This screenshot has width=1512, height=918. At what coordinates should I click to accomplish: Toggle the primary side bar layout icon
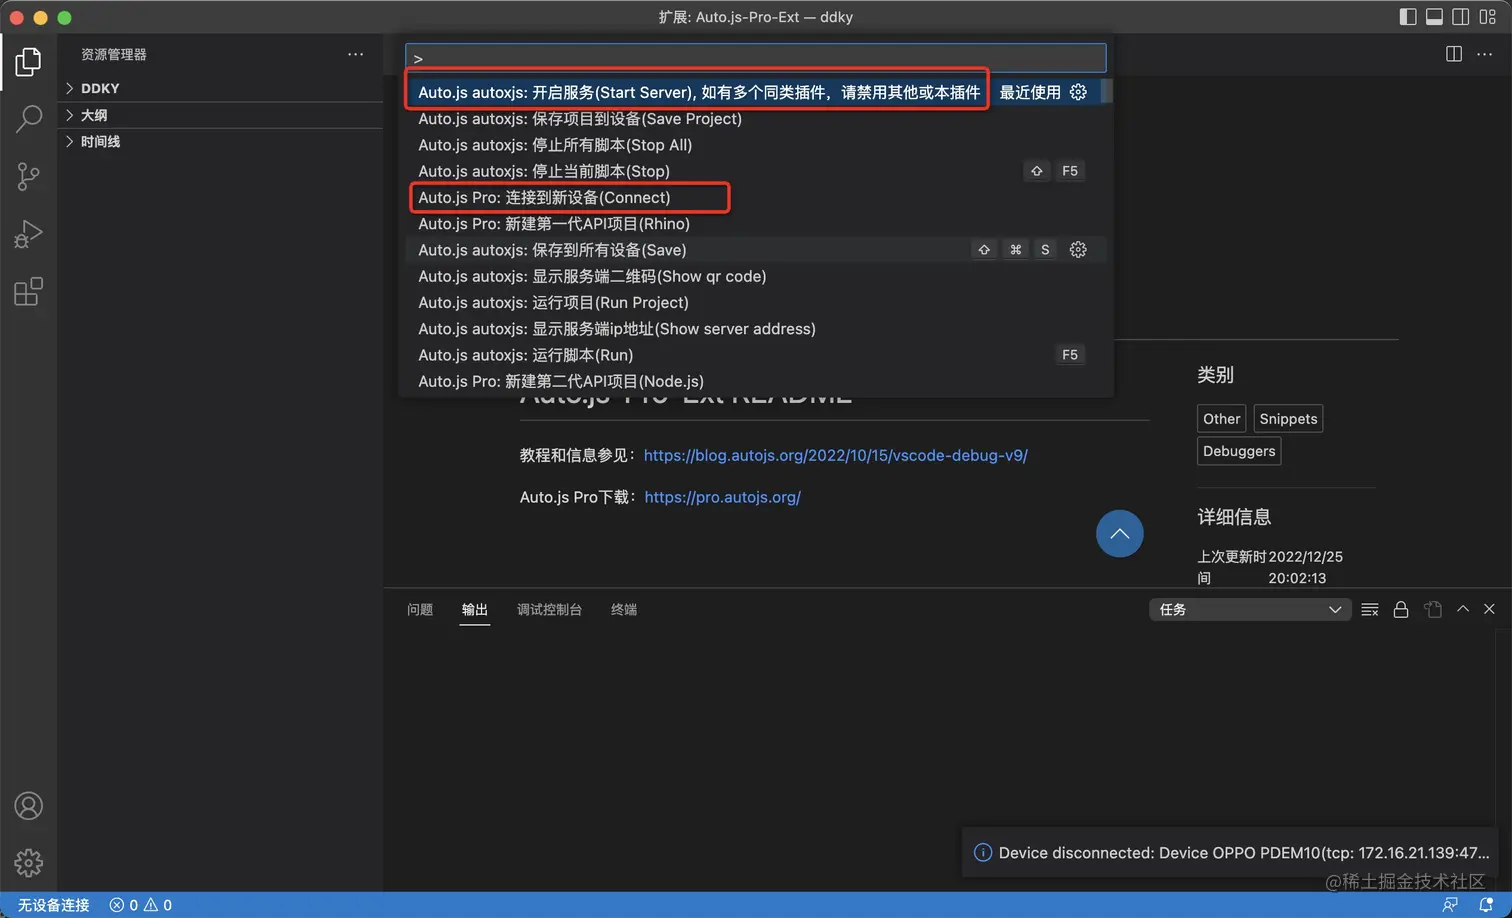click(x=1408, y=17)
